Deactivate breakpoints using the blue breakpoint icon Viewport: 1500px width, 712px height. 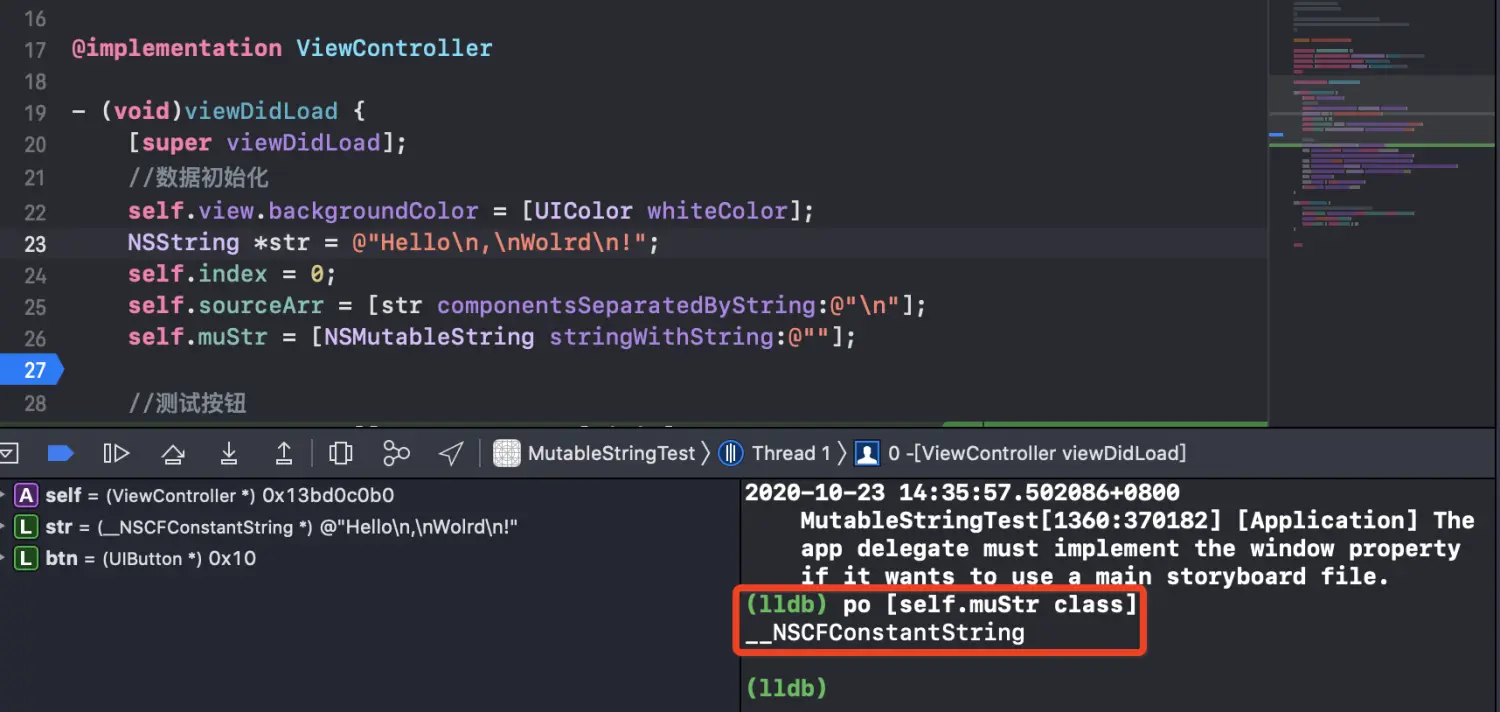(x=61, y=454)
